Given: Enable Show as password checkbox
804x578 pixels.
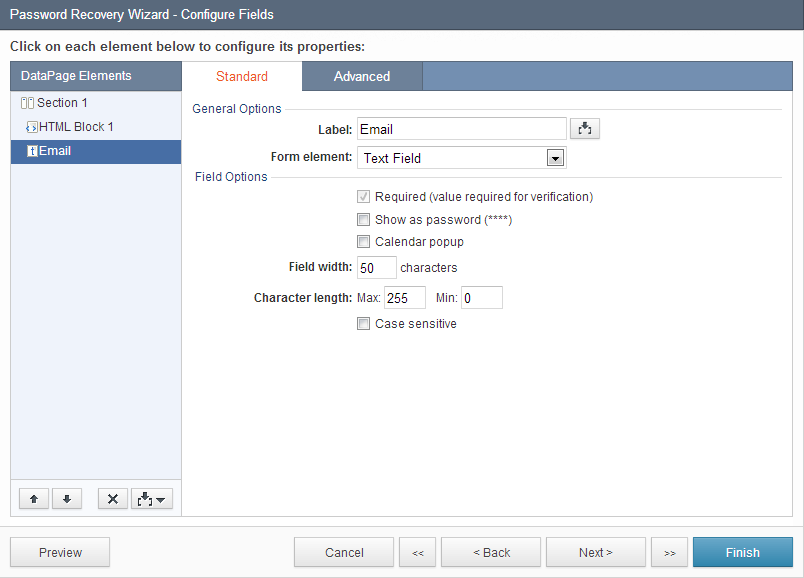Looking at the screenshot, I should coord(364,220).
